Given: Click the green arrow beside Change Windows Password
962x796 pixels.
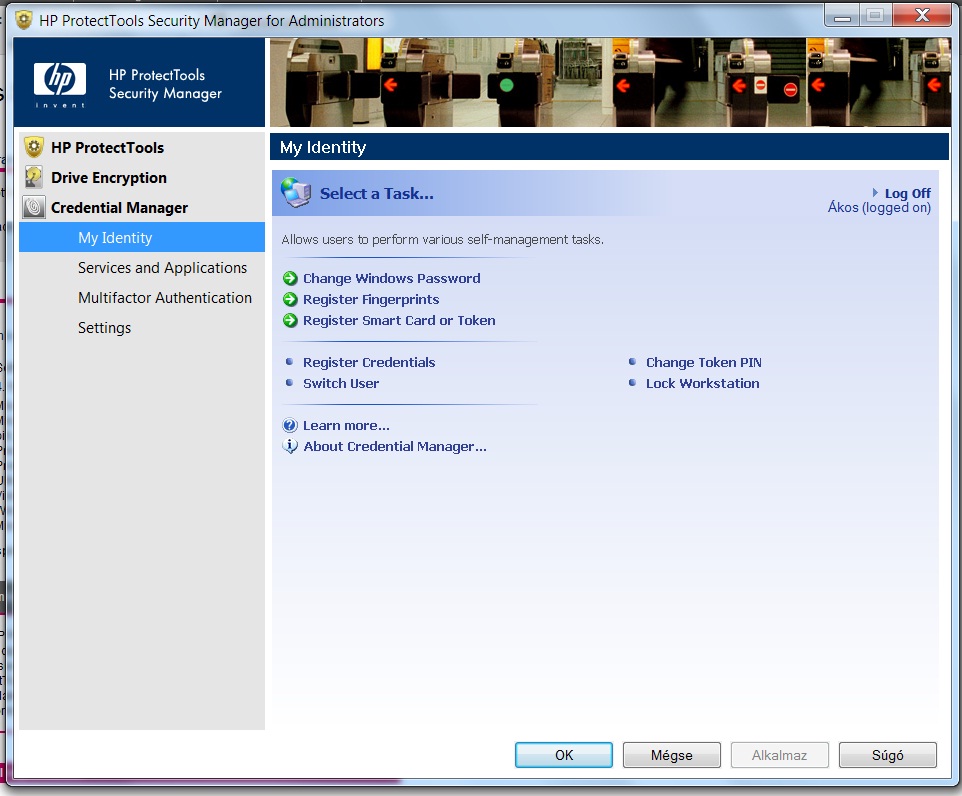Looking at the screenshot, I should [x=290, y=279].
